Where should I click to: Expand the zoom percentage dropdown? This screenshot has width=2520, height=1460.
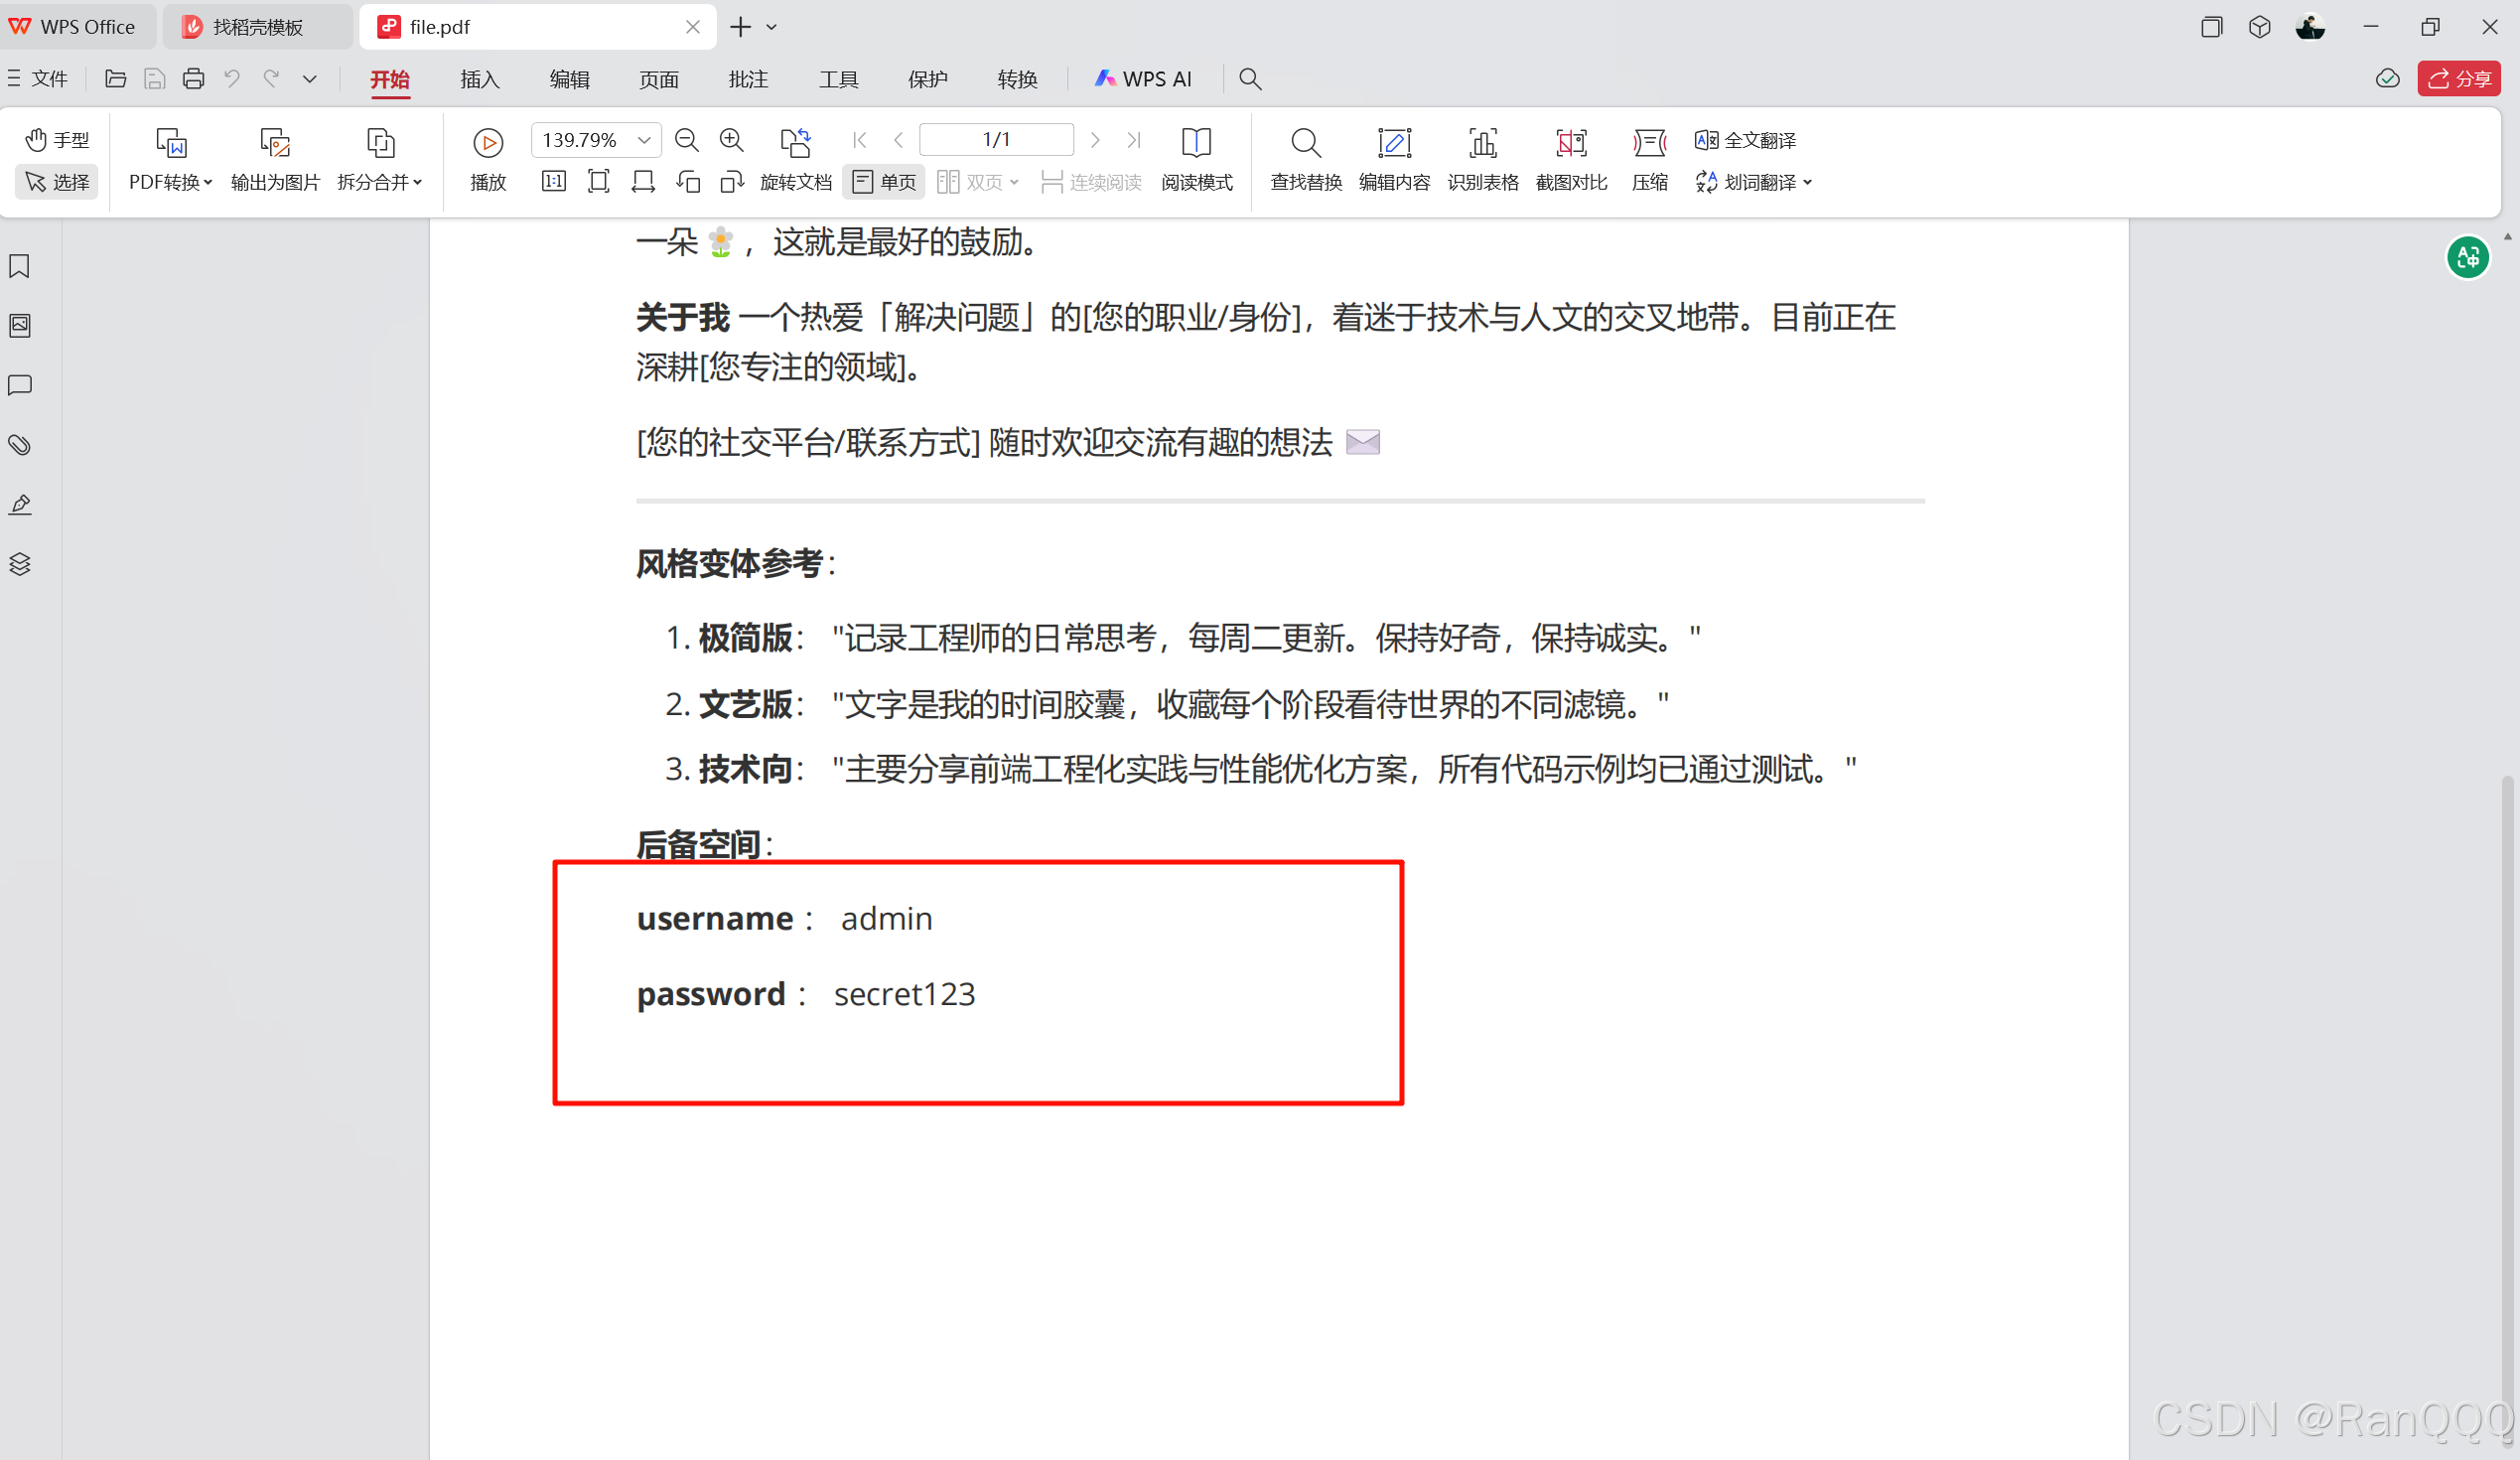[x=644, y=140]
